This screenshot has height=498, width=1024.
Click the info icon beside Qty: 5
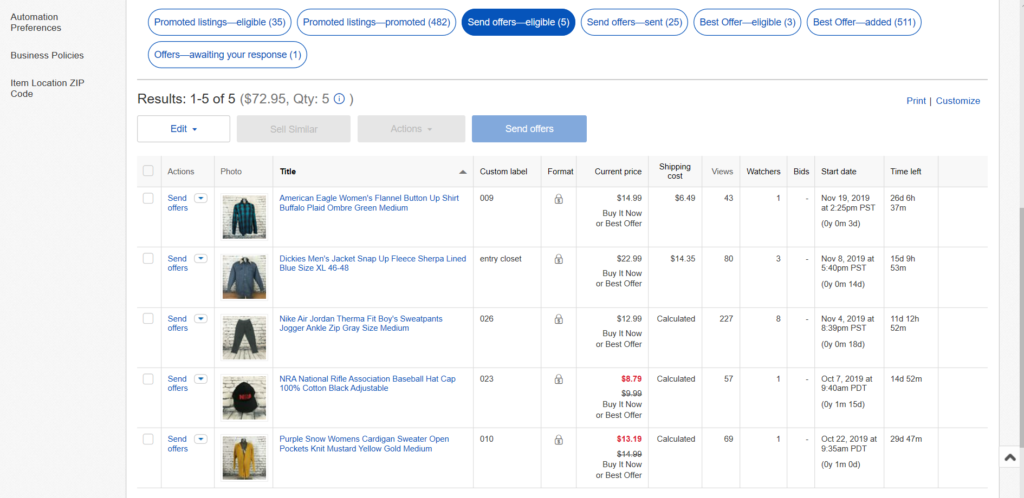[x=339, y=99]
